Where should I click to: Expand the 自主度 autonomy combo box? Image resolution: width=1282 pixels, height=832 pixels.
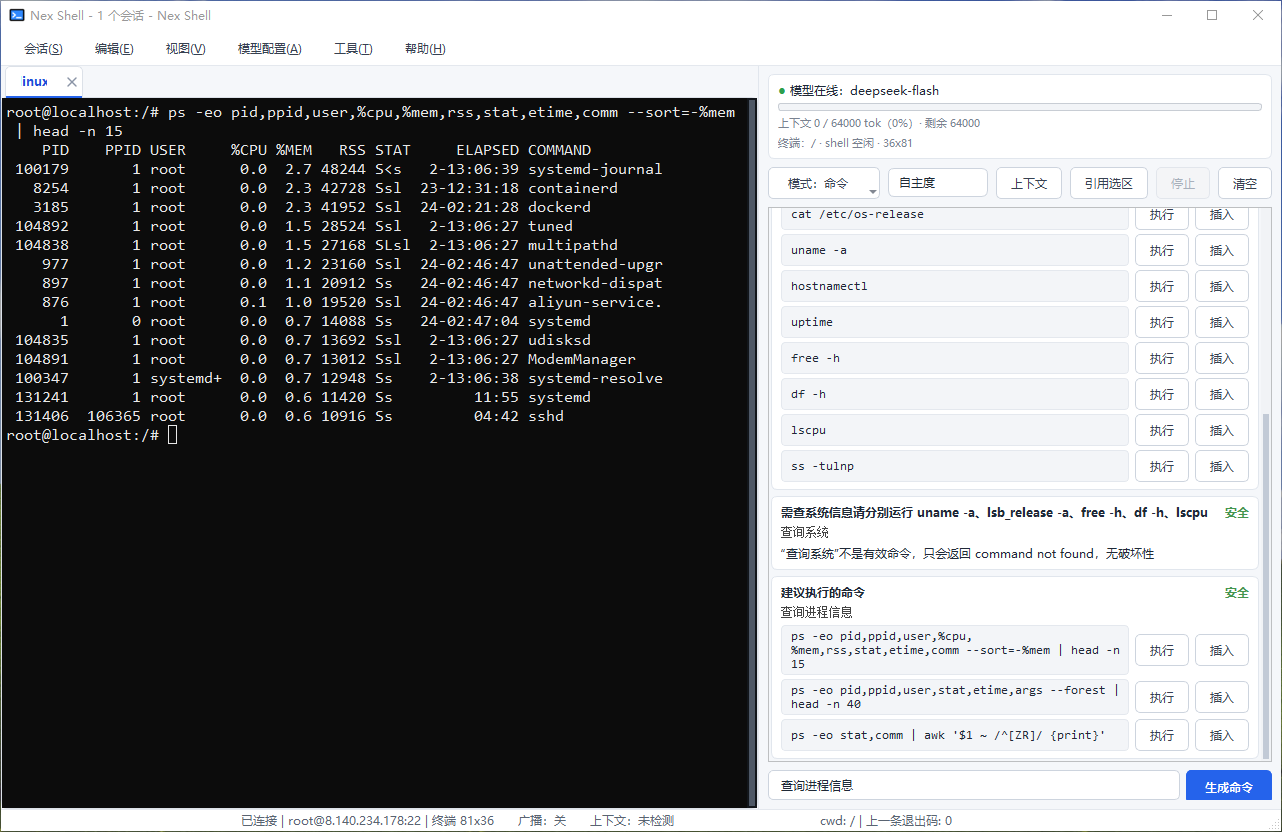937,183
